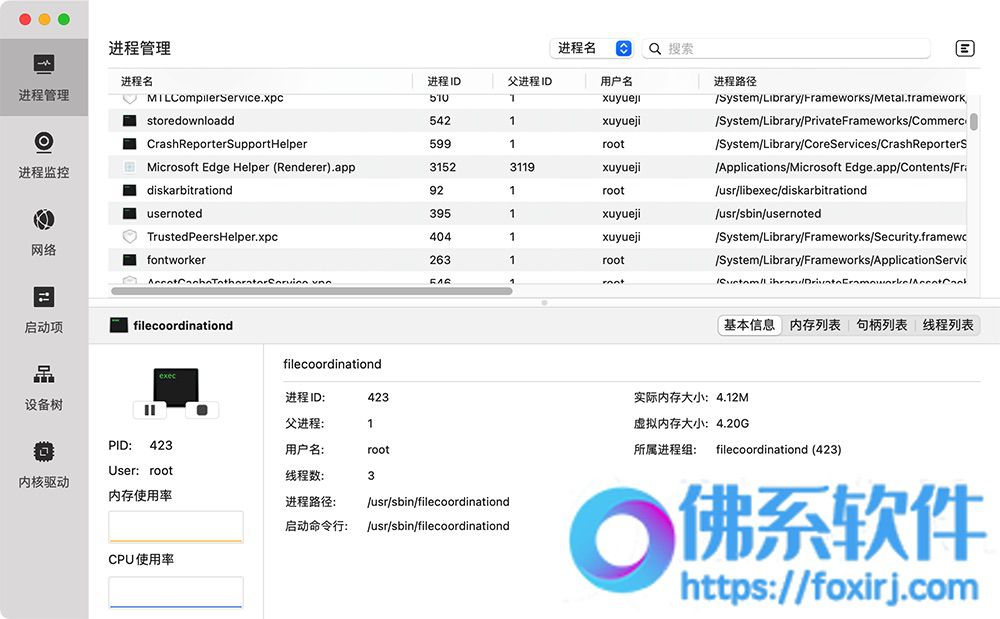Viewport: 1000px width, 619px height.
Task: Open the 设备树 sidebar section
Action: pyautogui.click(x=44, y=388)
